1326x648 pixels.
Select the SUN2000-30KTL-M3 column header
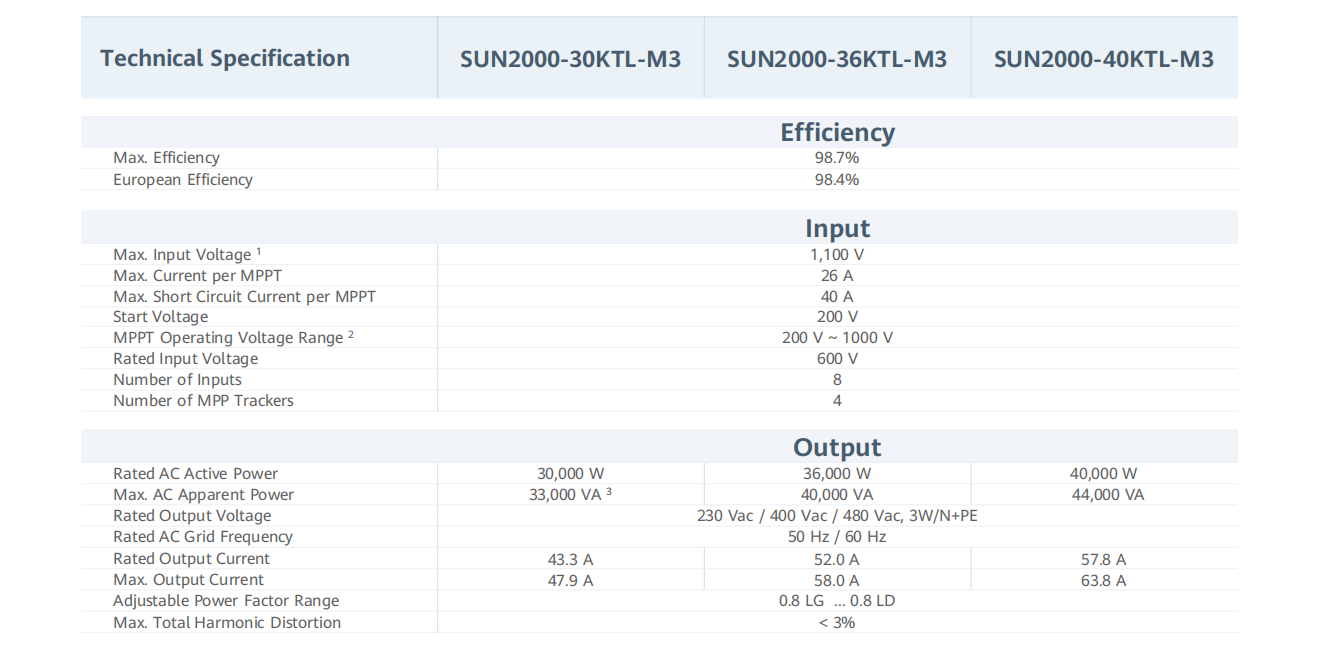pos(570,59)
